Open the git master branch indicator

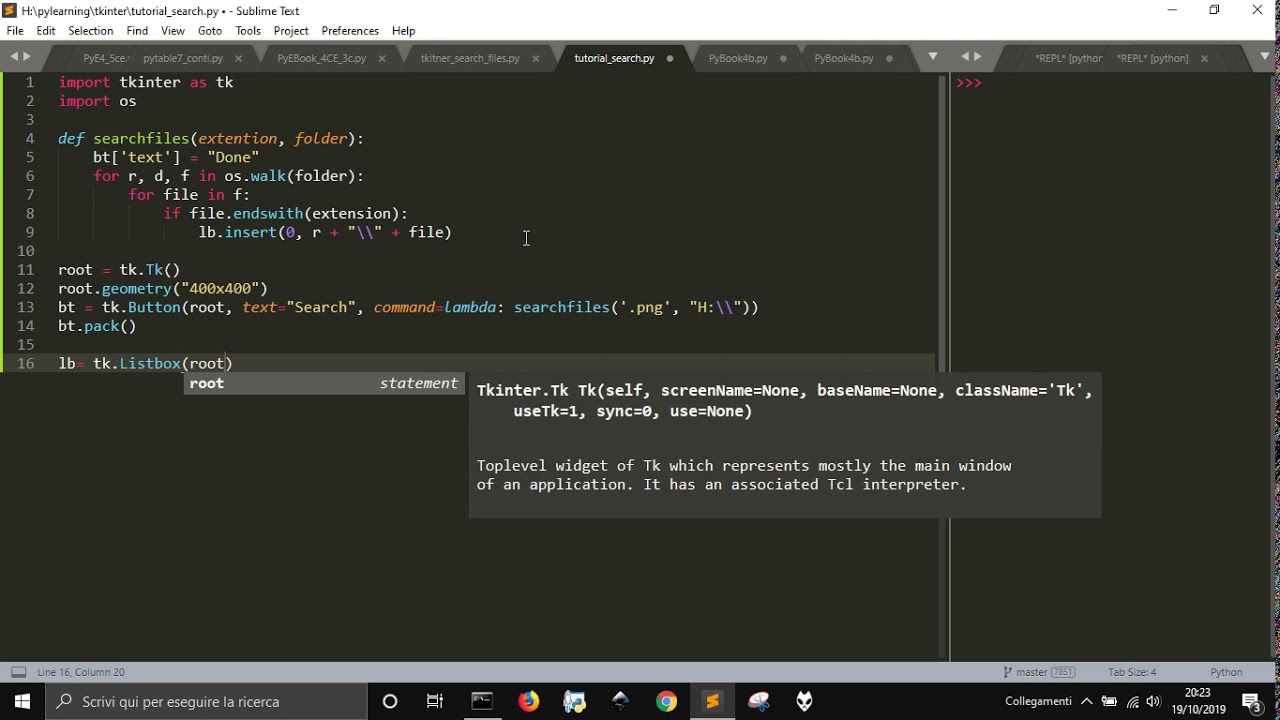1024,672
